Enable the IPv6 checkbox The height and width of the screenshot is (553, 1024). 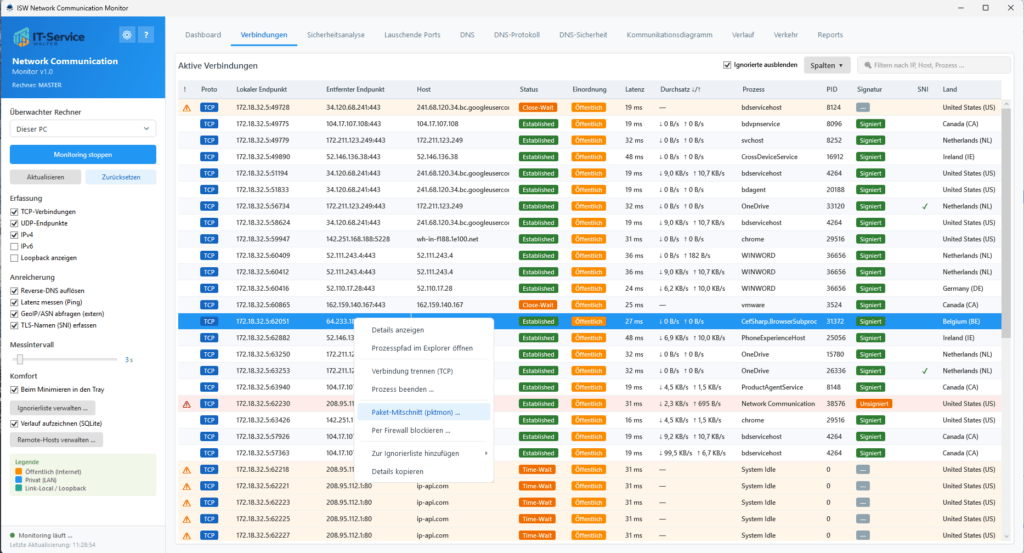[x=14, y=247]
